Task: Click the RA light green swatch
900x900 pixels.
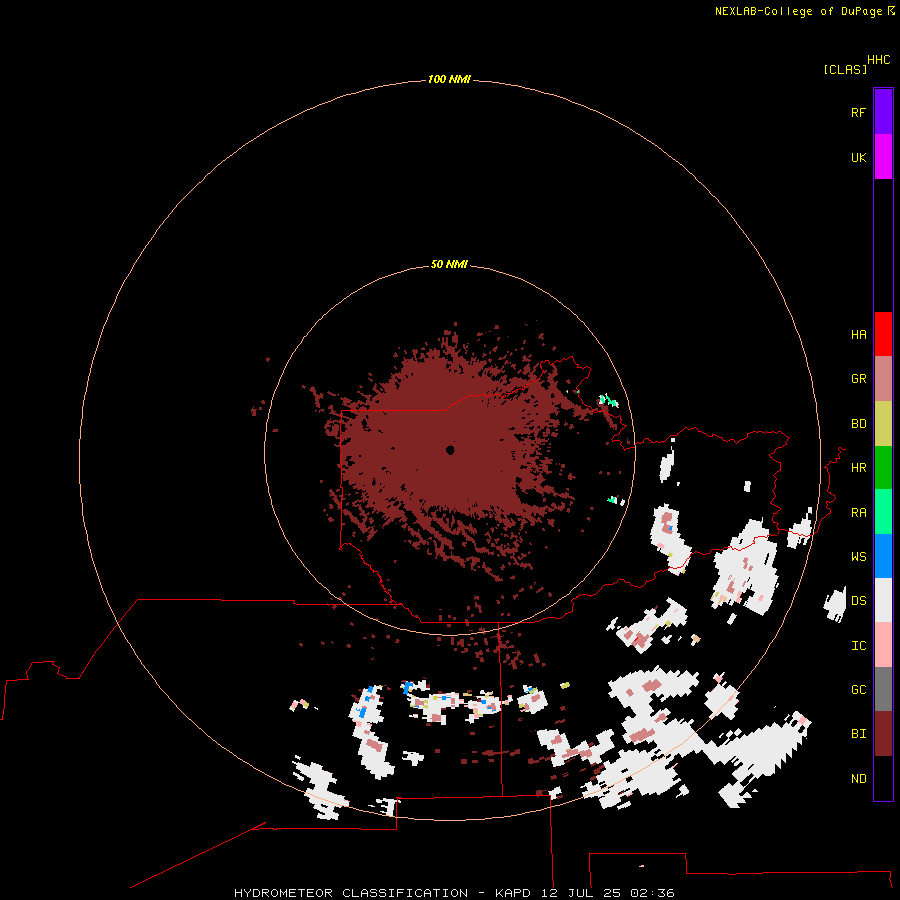Action: (x=883, y=512)
